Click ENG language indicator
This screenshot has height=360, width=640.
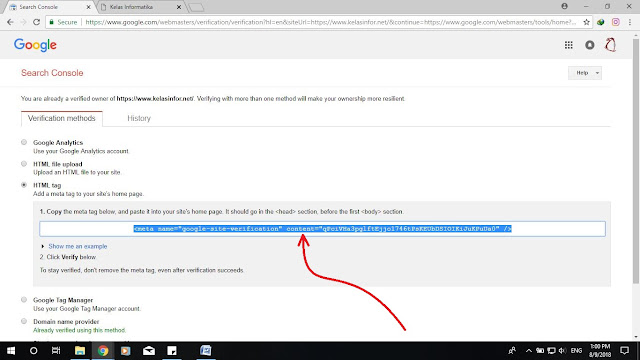tap(576, 351)
